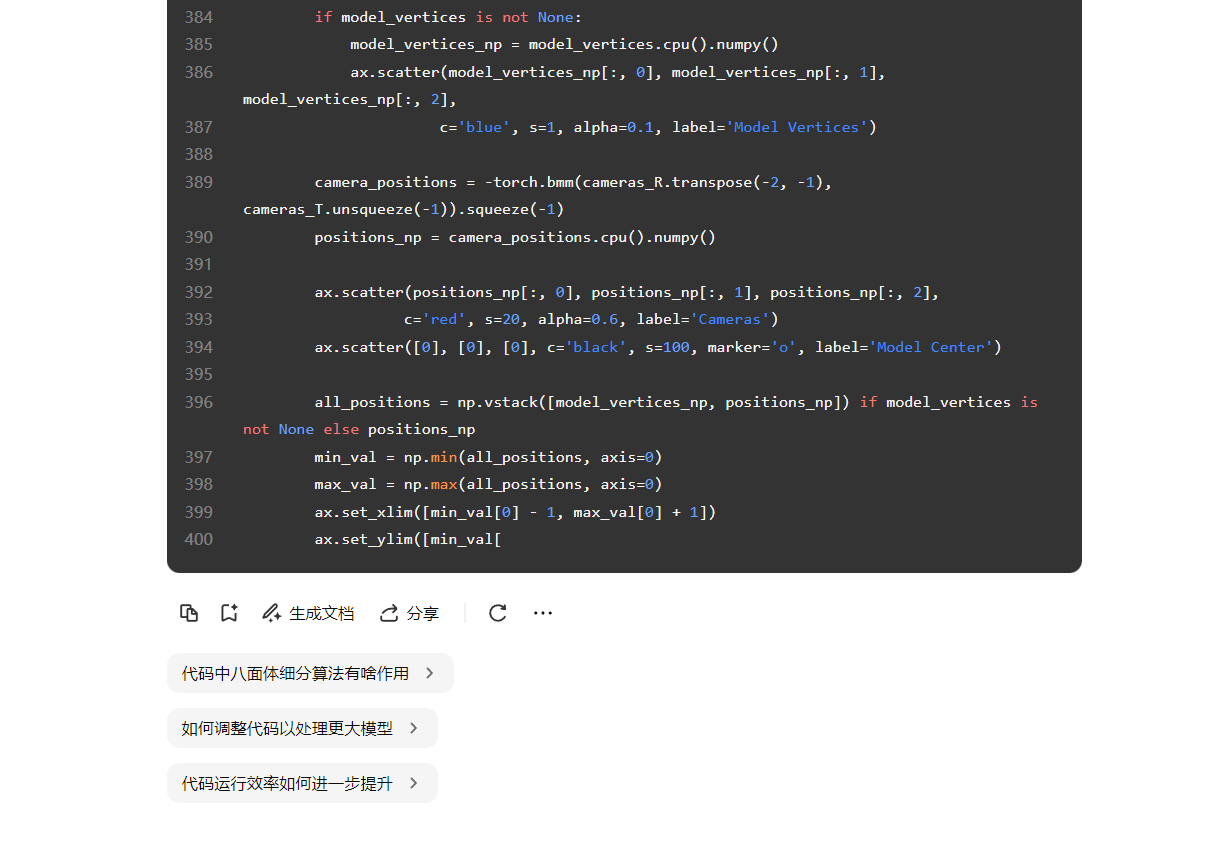This screenshot has width=1211, height=865.
Task: Click code text min_val = np.min(all_positions, axis=0)
Action: pos(488,457)
